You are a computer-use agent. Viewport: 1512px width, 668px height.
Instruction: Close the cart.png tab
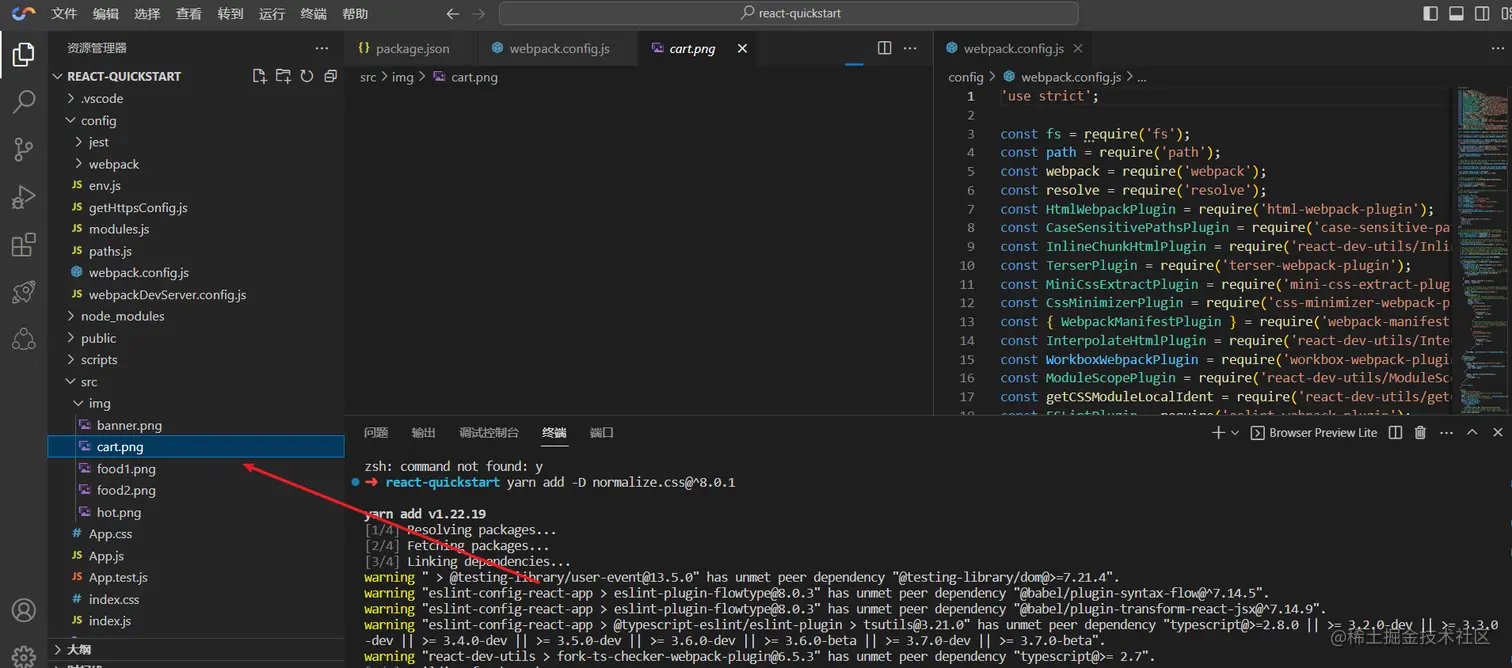(742, 48)
